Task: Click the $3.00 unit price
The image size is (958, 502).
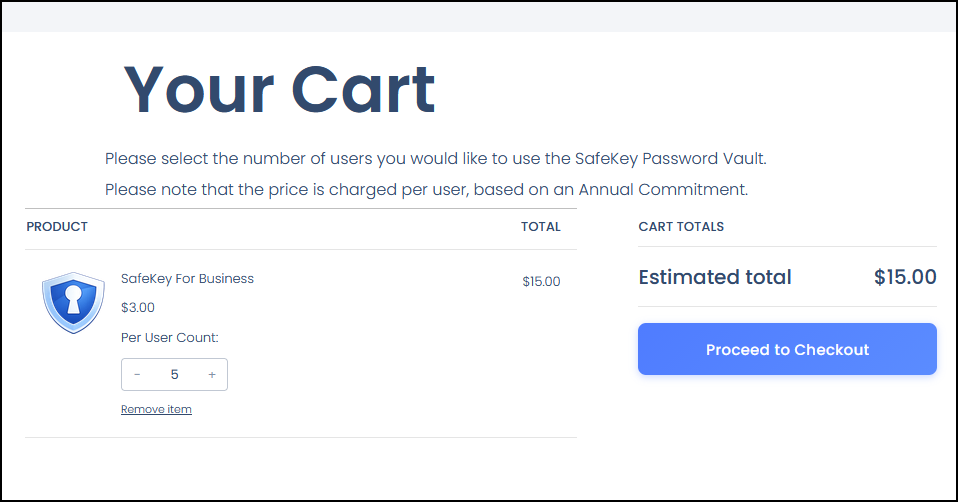Action: click(x=138, y=307)
